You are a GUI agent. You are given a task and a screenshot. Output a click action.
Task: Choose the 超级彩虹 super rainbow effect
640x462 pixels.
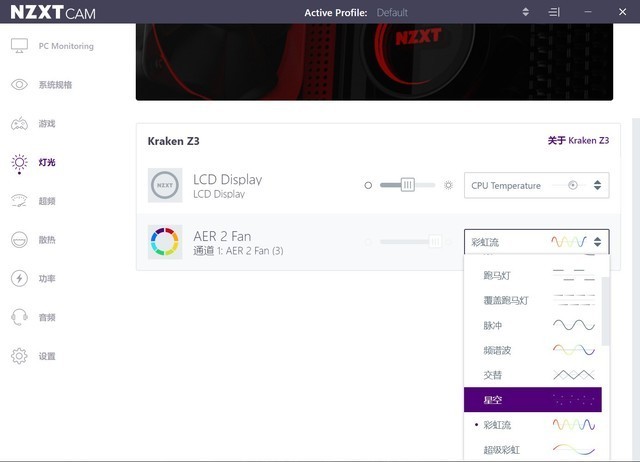pos(533,450)
